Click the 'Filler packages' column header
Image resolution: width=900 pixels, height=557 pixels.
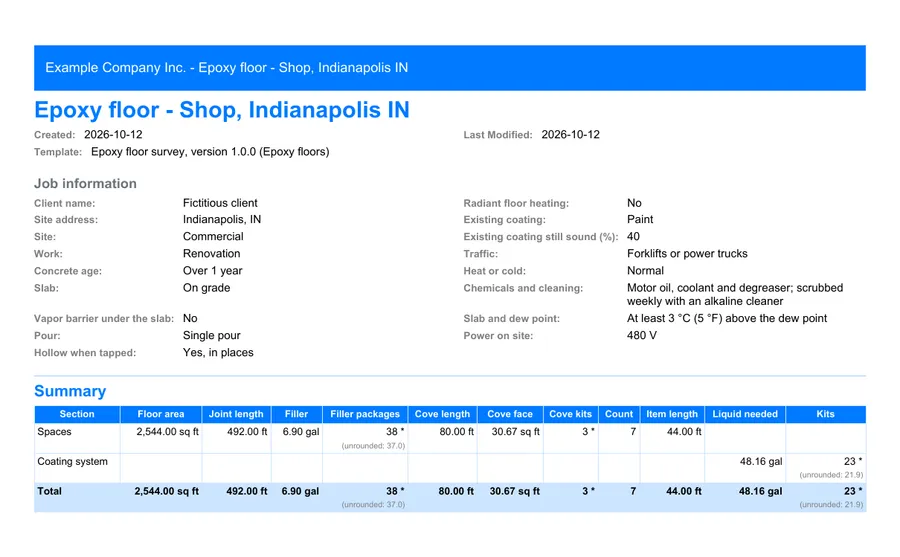click(x=365, y=414)
